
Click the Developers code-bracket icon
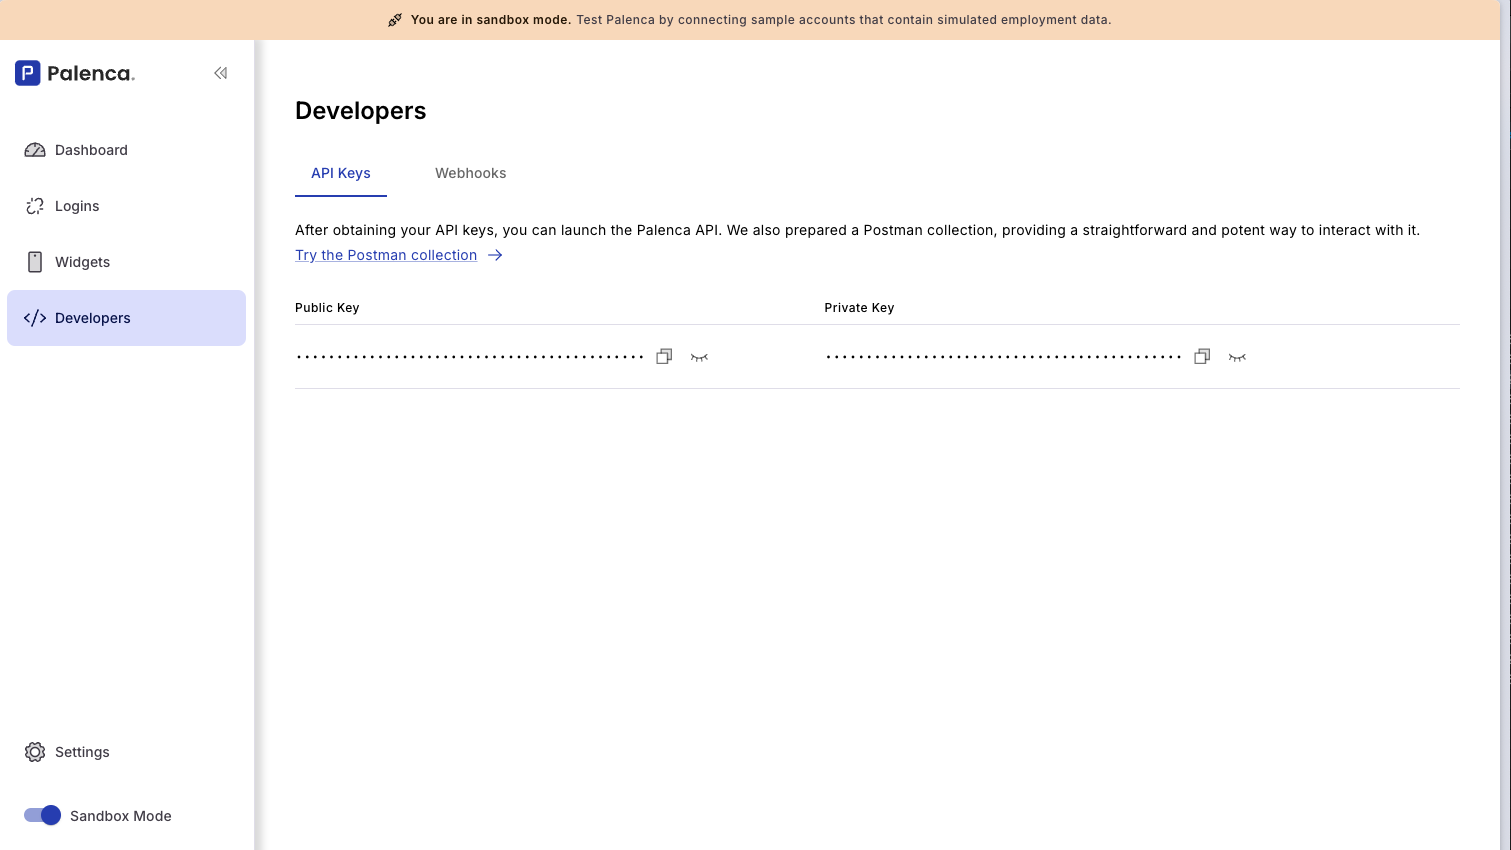pyautogui.click(x=35, y=318)
